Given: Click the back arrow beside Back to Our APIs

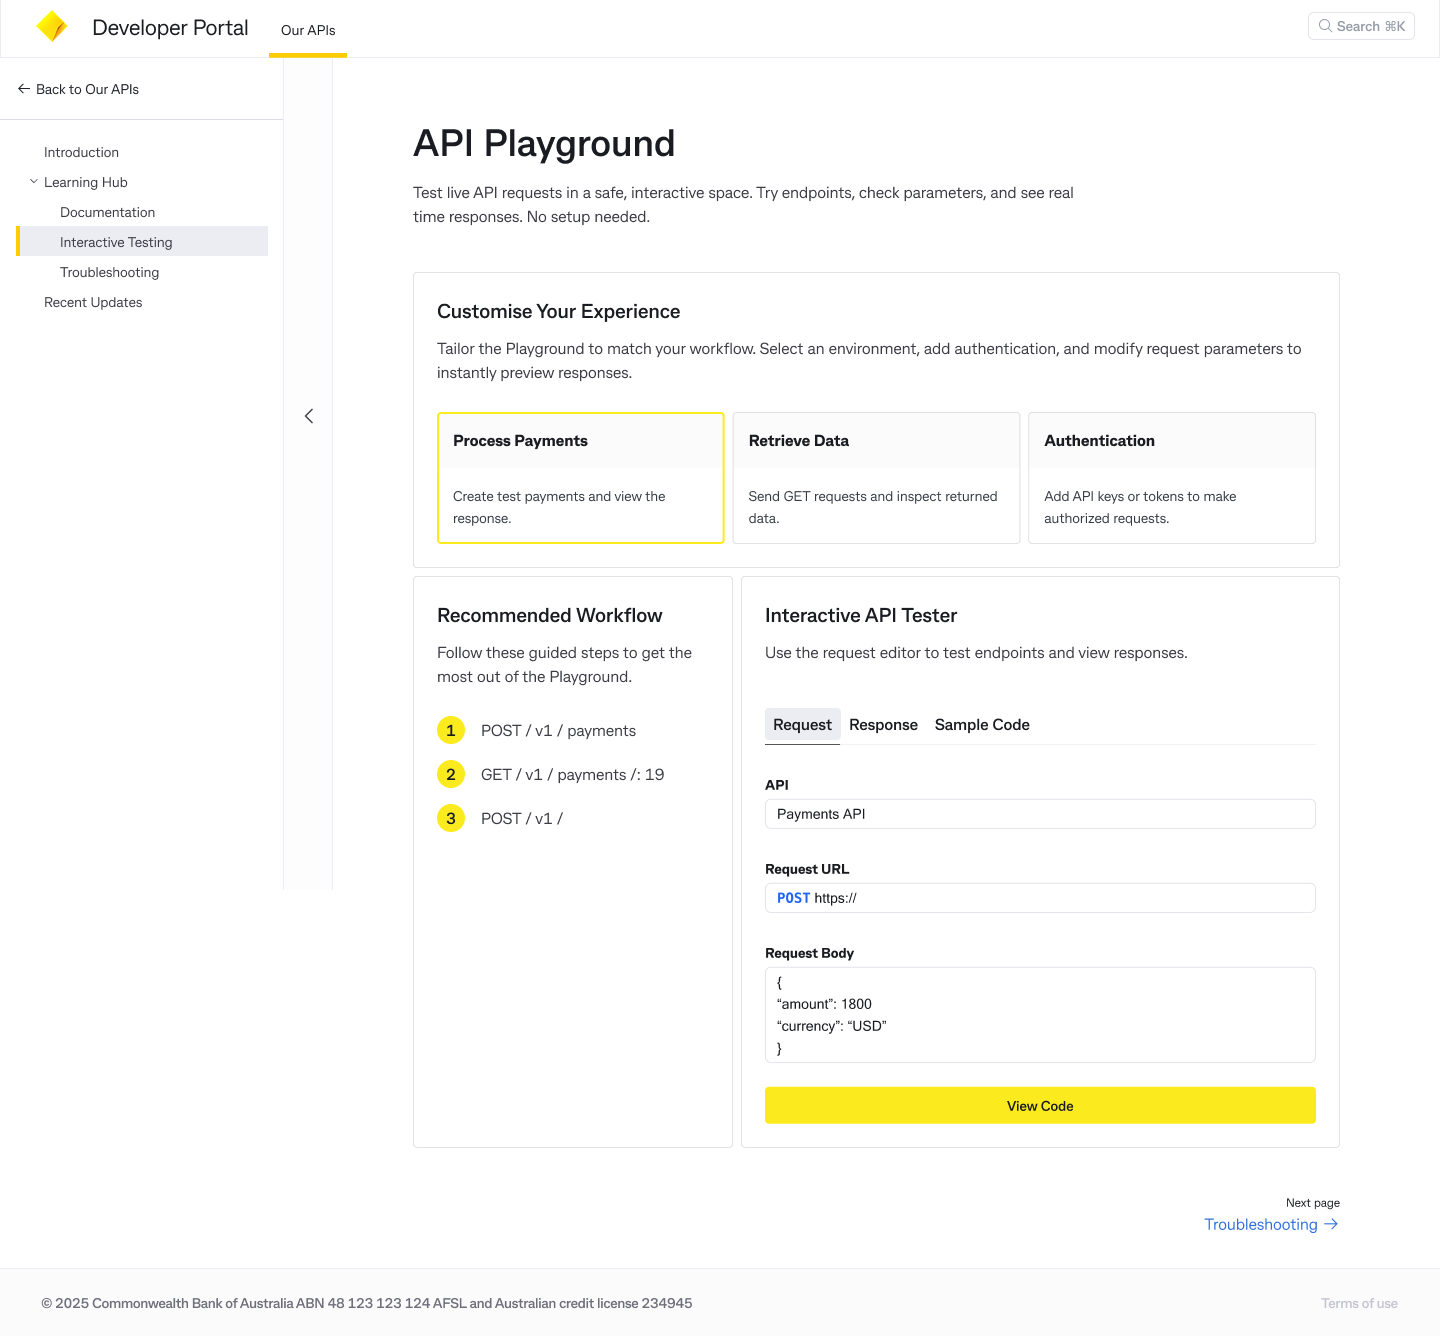Looking at the screenshot, I should click(24, 88).
